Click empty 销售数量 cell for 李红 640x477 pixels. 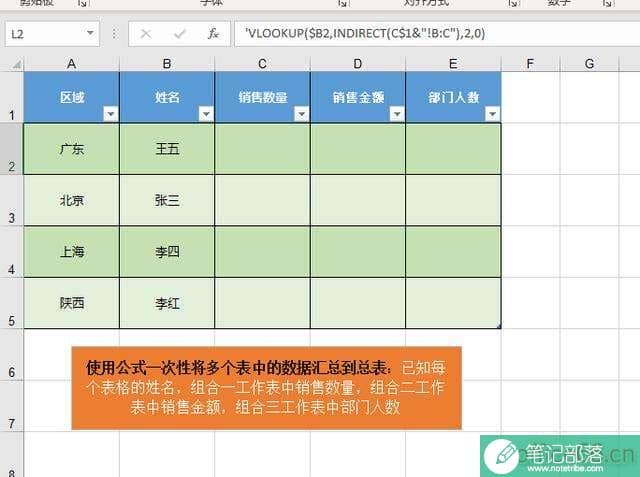pos(262,303)
